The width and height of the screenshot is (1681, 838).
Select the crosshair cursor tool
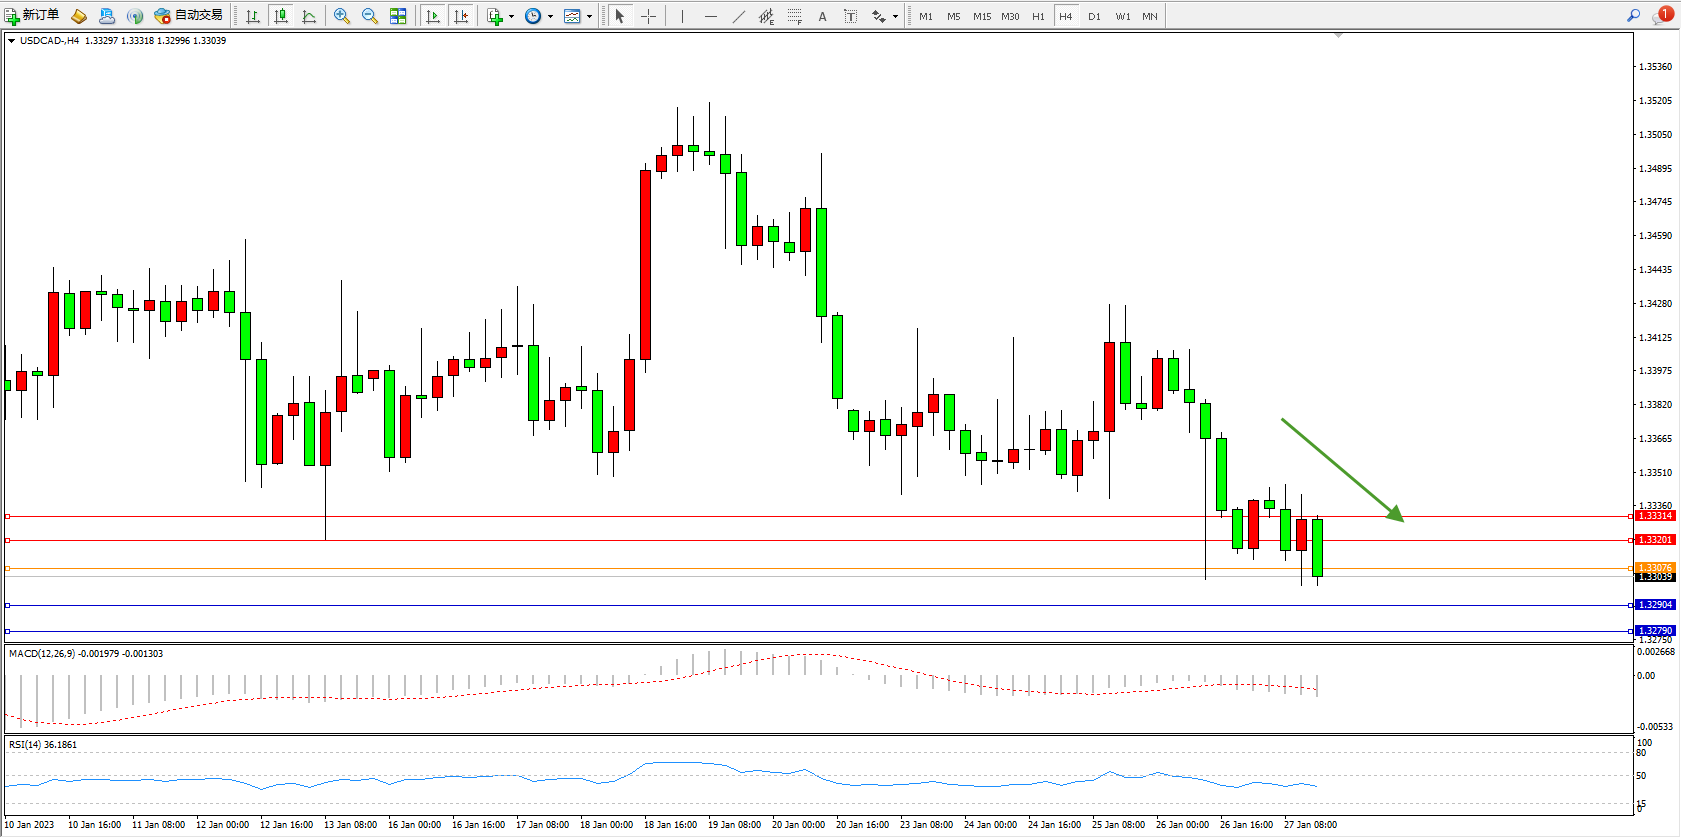[648, 16]
